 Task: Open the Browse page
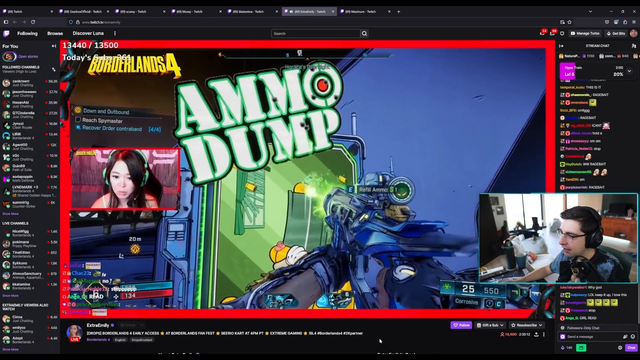point(55,33)
